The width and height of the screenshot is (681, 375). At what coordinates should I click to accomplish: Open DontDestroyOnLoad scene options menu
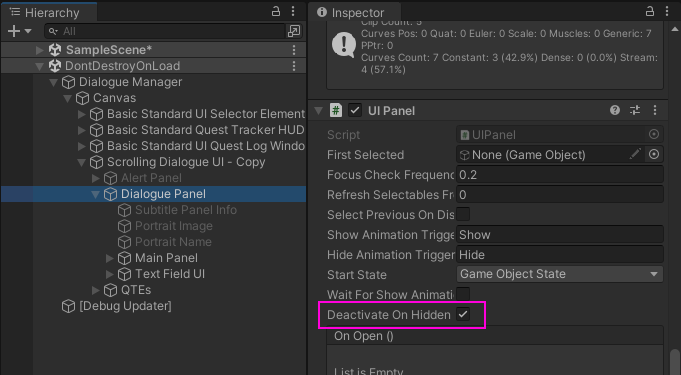tap(294, 66)
